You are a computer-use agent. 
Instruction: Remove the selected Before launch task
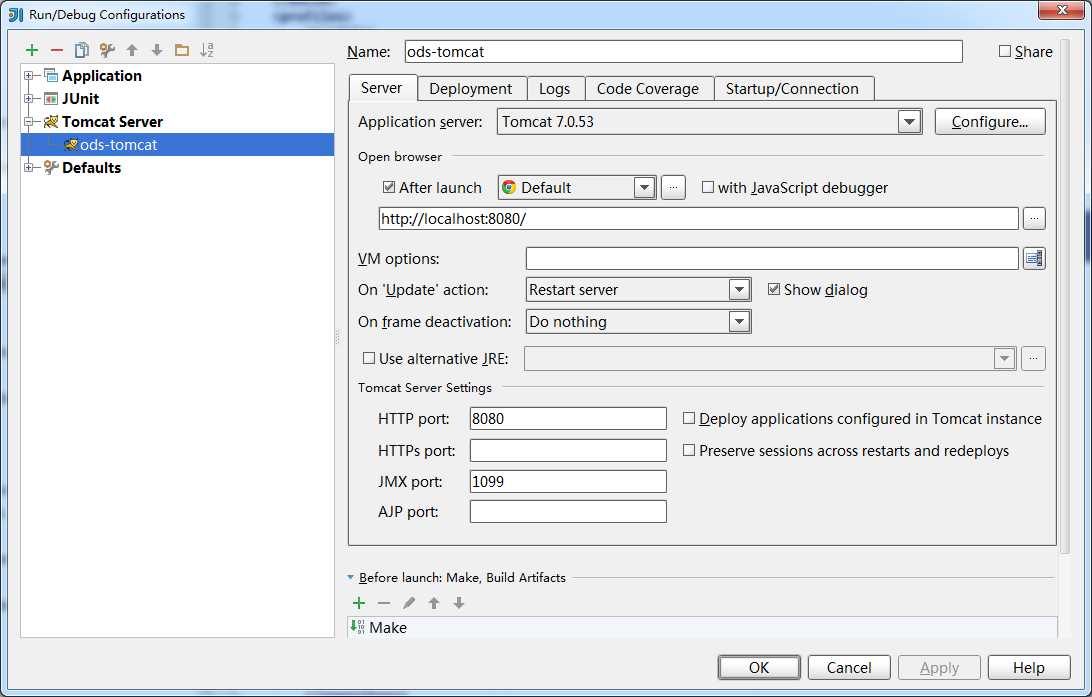click(x=384, y=603)
